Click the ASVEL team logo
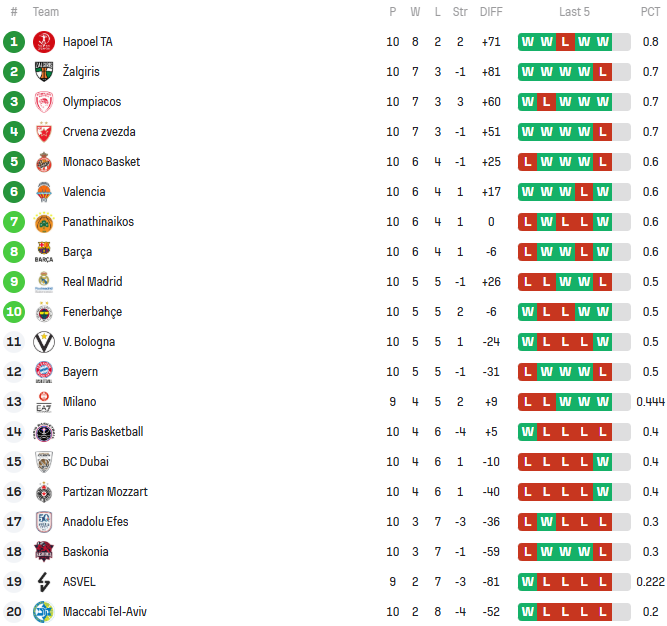This screenshot has height=626, width=667. point(43,582)
